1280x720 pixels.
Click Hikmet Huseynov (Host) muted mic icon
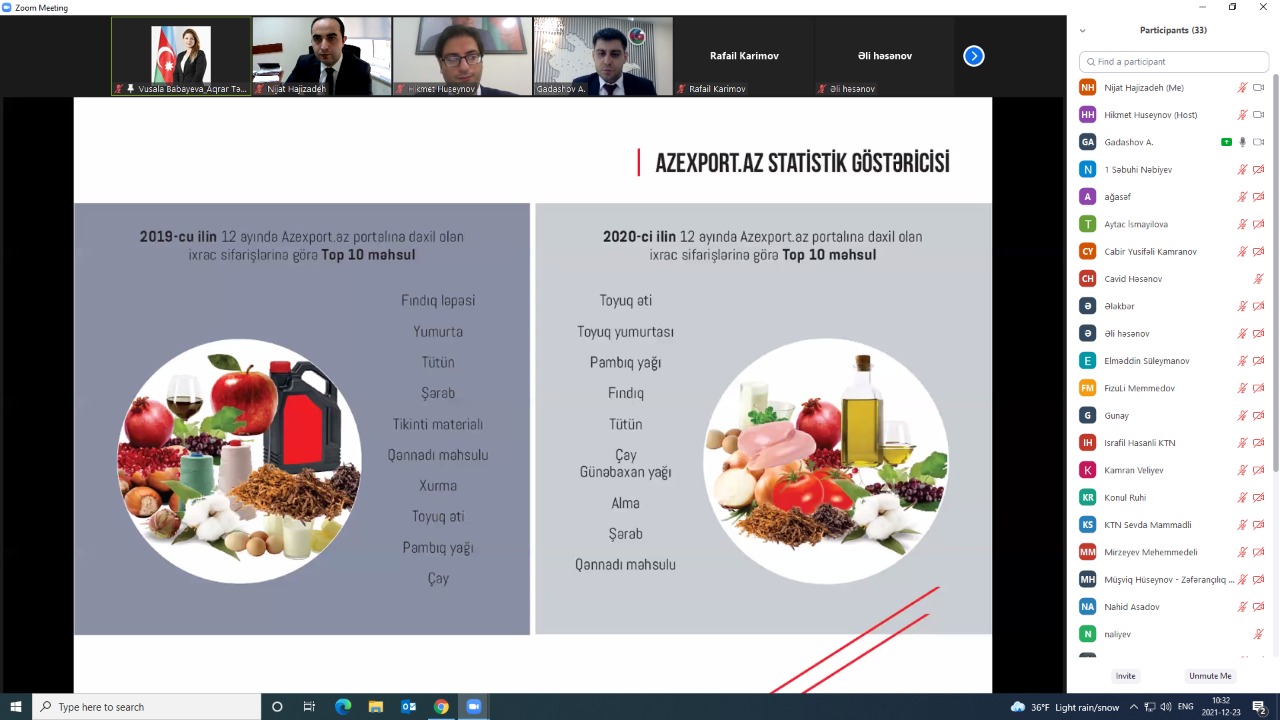[1243, 115]
